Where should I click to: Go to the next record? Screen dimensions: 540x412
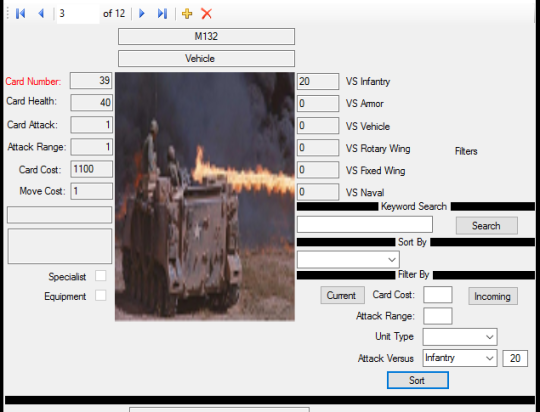point(142,13)
